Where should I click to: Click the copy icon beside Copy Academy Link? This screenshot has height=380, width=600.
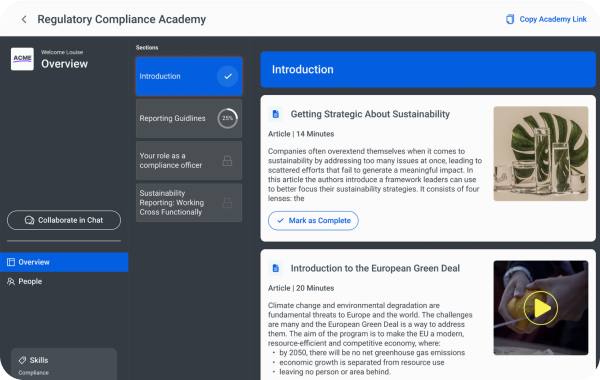pos(510,19)
